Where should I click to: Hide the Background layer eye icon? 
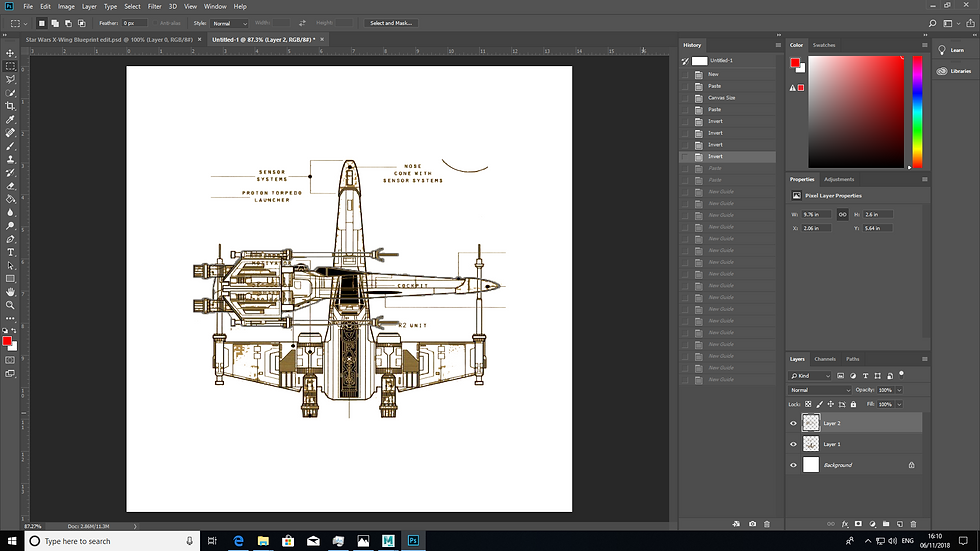[x=793, y=465]
